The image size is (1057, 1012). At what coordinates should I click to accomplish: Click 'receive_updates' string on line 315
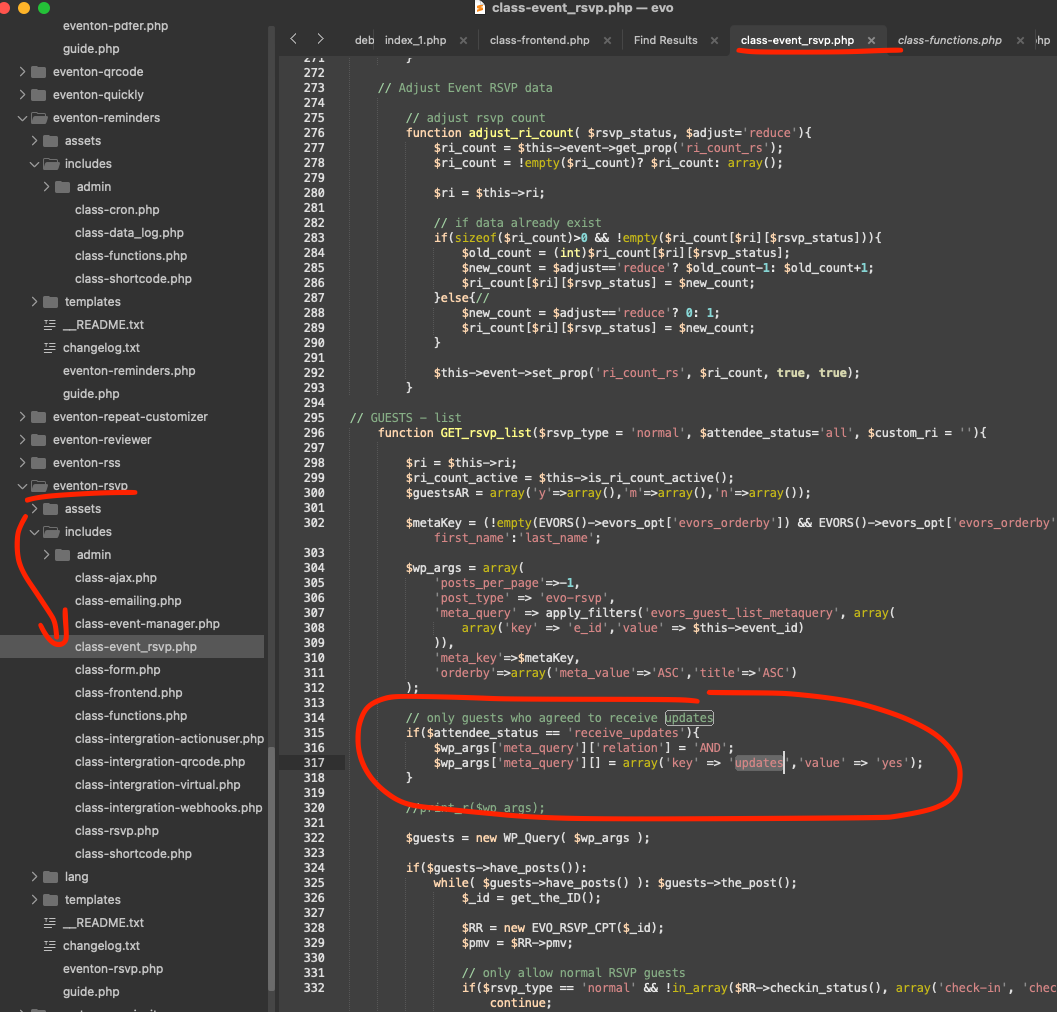(626, 733)
